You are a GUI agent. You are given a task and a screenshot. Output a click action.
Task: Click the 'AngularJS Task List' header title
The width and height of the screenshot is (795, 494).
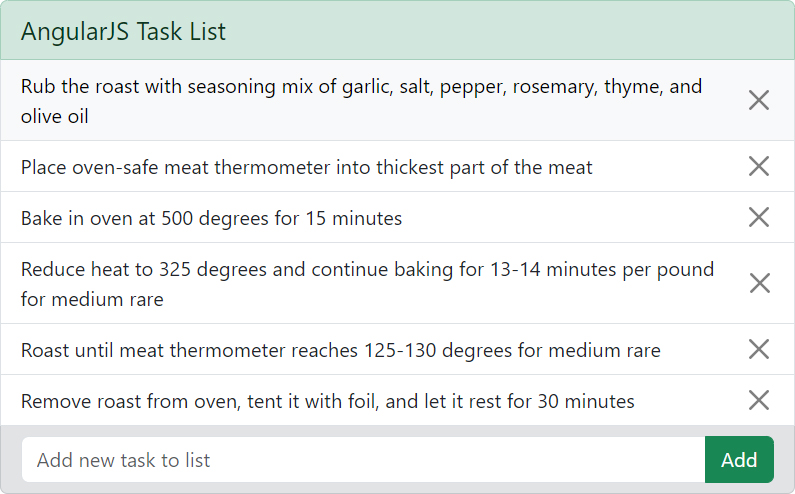pyautogui.click(x=124, y=31)
